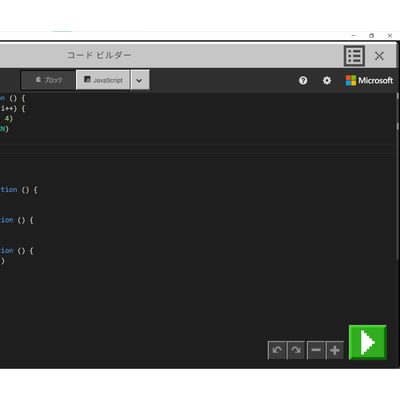Viewport: 400px width, 400px height.
Task: Minimize the outer window
Action: tap(354, 35)
